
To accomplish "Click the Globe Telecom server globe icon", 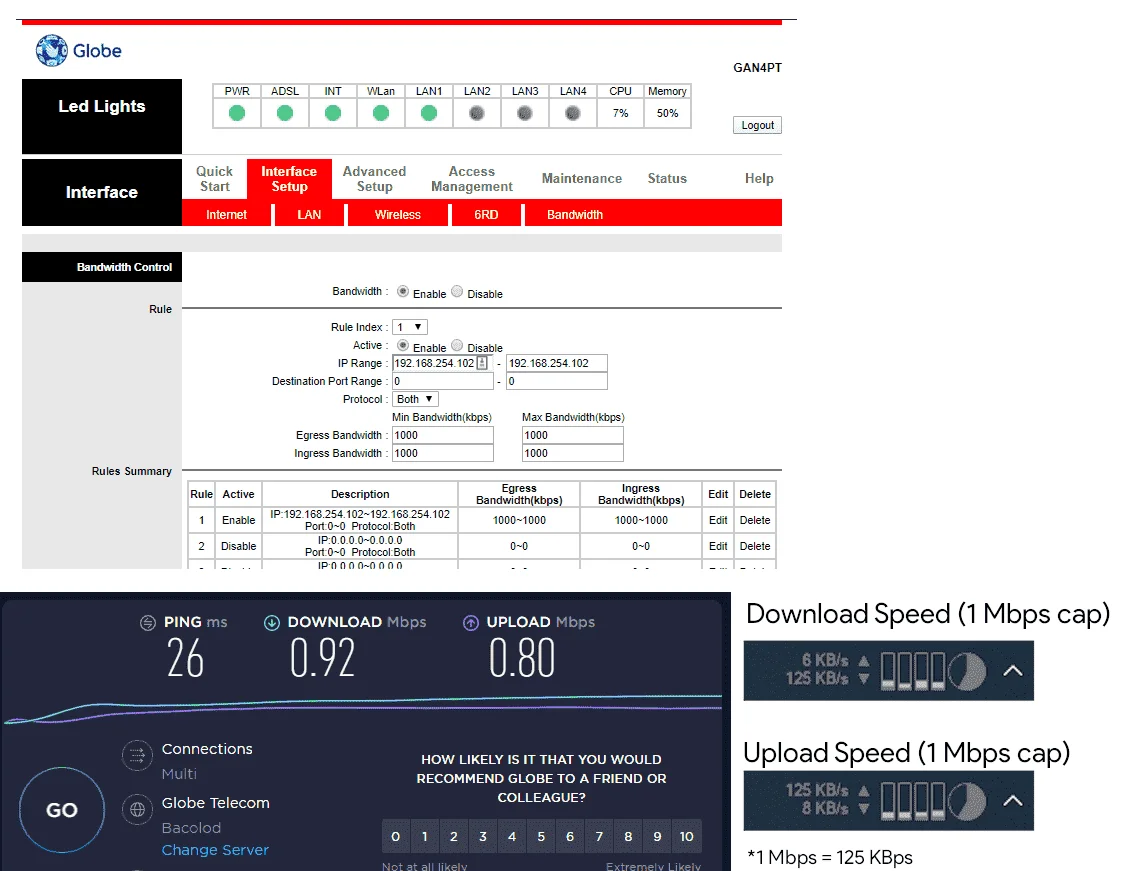I will tap(137, 810).
